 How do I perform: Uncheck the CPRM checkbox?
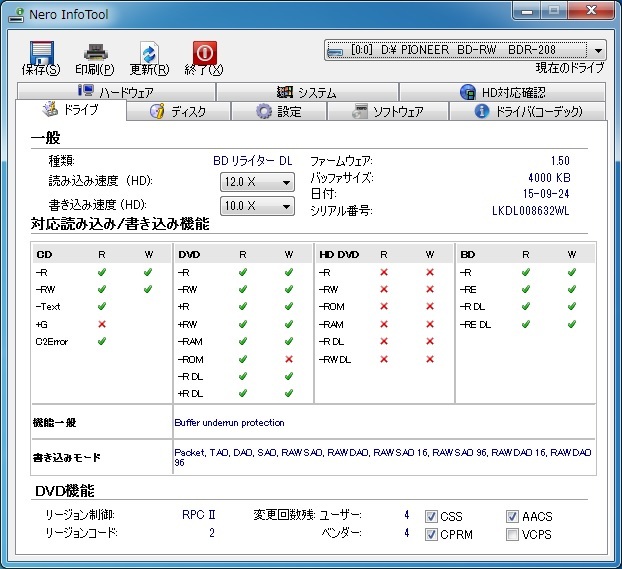pyautogui.click(x=432, y=534)
